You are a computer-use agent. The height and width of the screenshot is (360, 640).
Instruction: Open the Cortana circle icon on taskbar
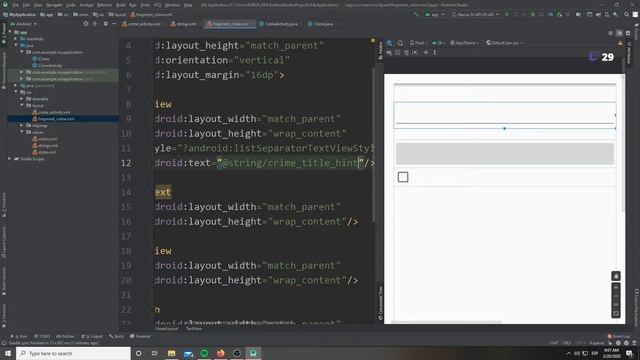[139, 353]
